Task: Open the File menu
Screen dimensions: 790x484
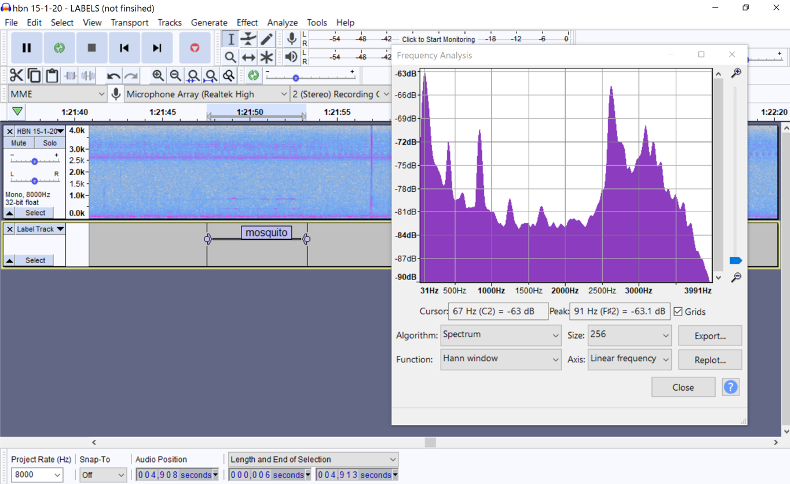Action: (x=11, y=23)
